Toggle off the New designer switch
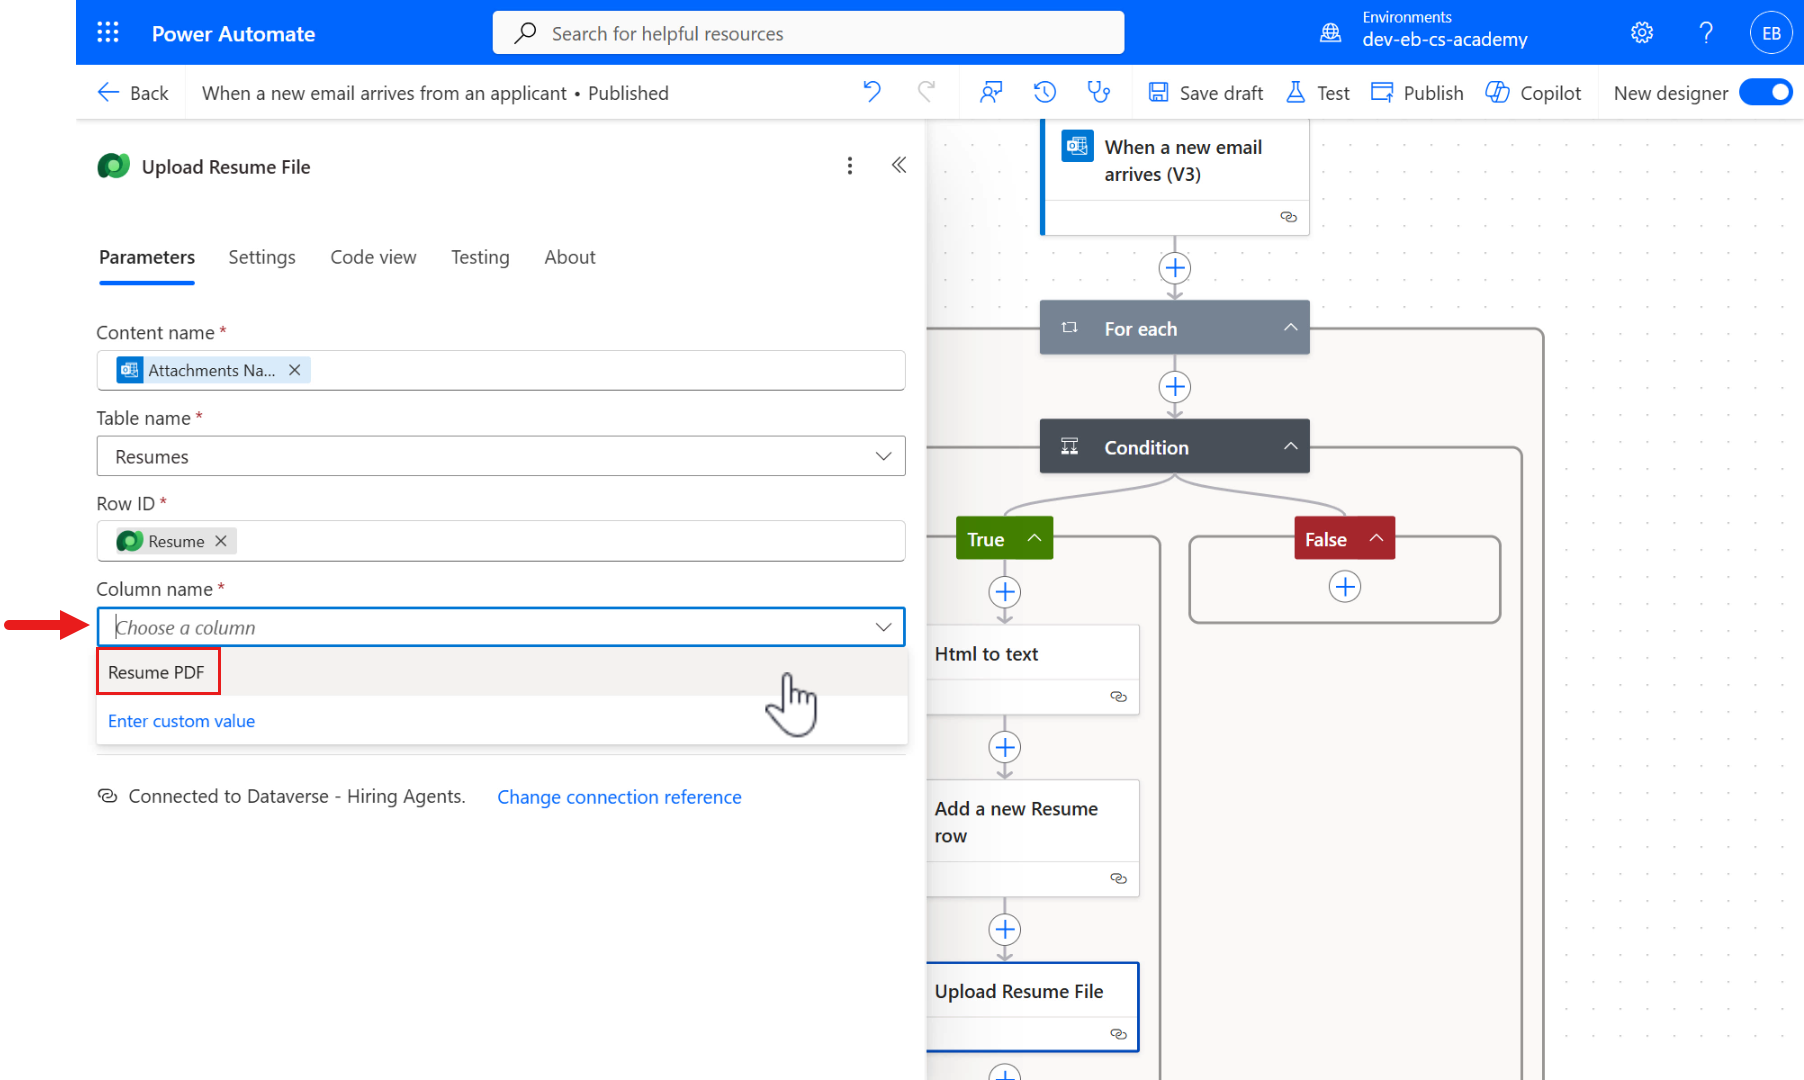Image resolution: width=1804 pixels, height=1080 pixels. [x=1766, y=92]
